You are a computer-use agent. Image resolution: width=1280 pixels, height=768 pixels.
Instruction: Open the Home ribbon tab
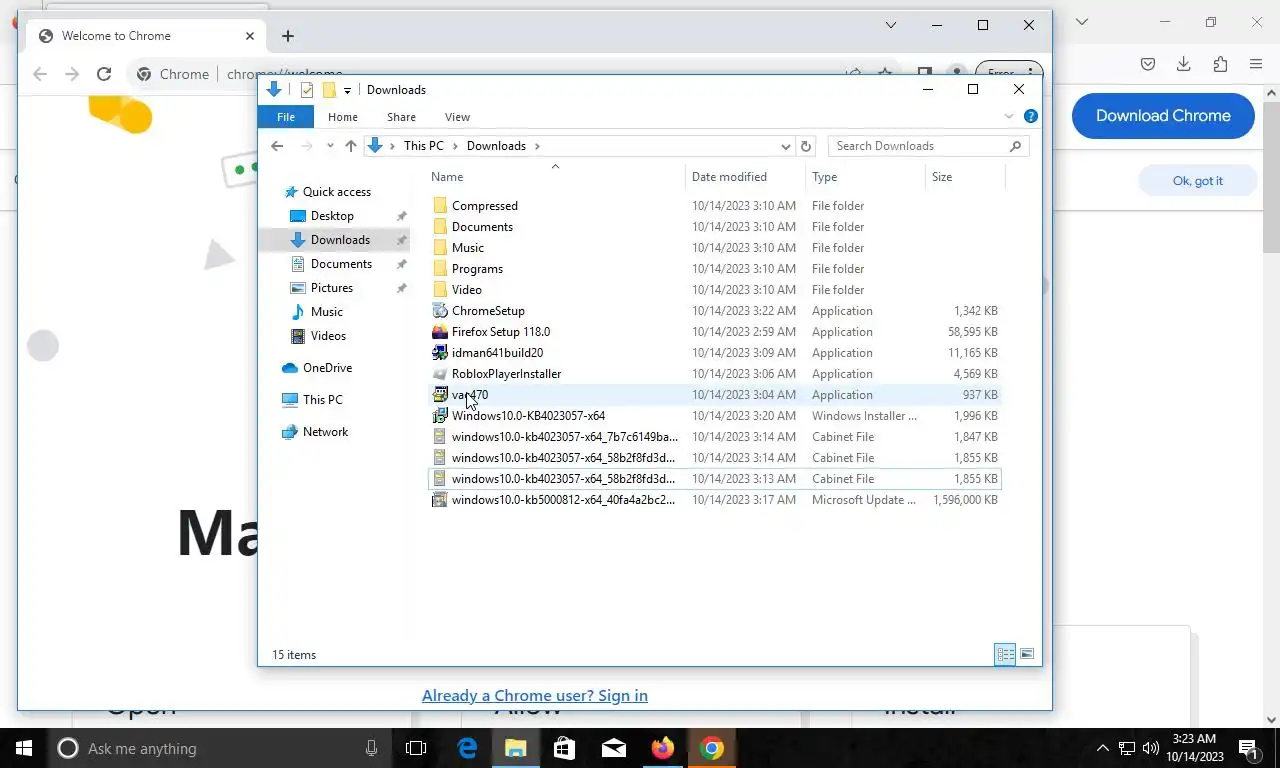343,117
